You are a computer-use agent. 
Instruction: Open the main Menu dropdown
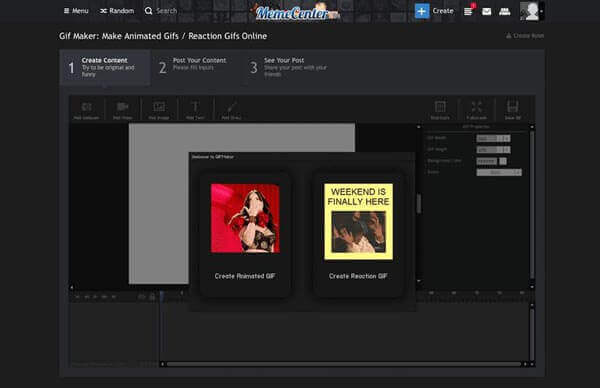coord(76,11)
